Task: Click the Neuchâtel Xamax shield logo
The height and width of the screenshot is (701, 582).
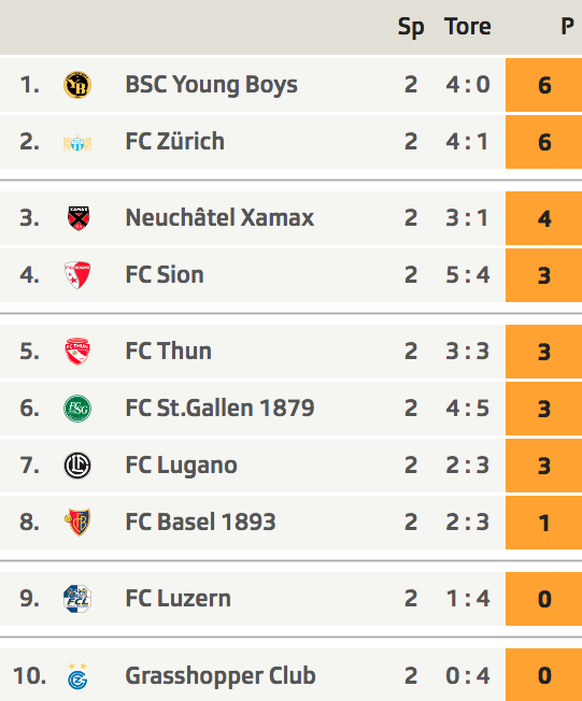Action: [78, 218]
